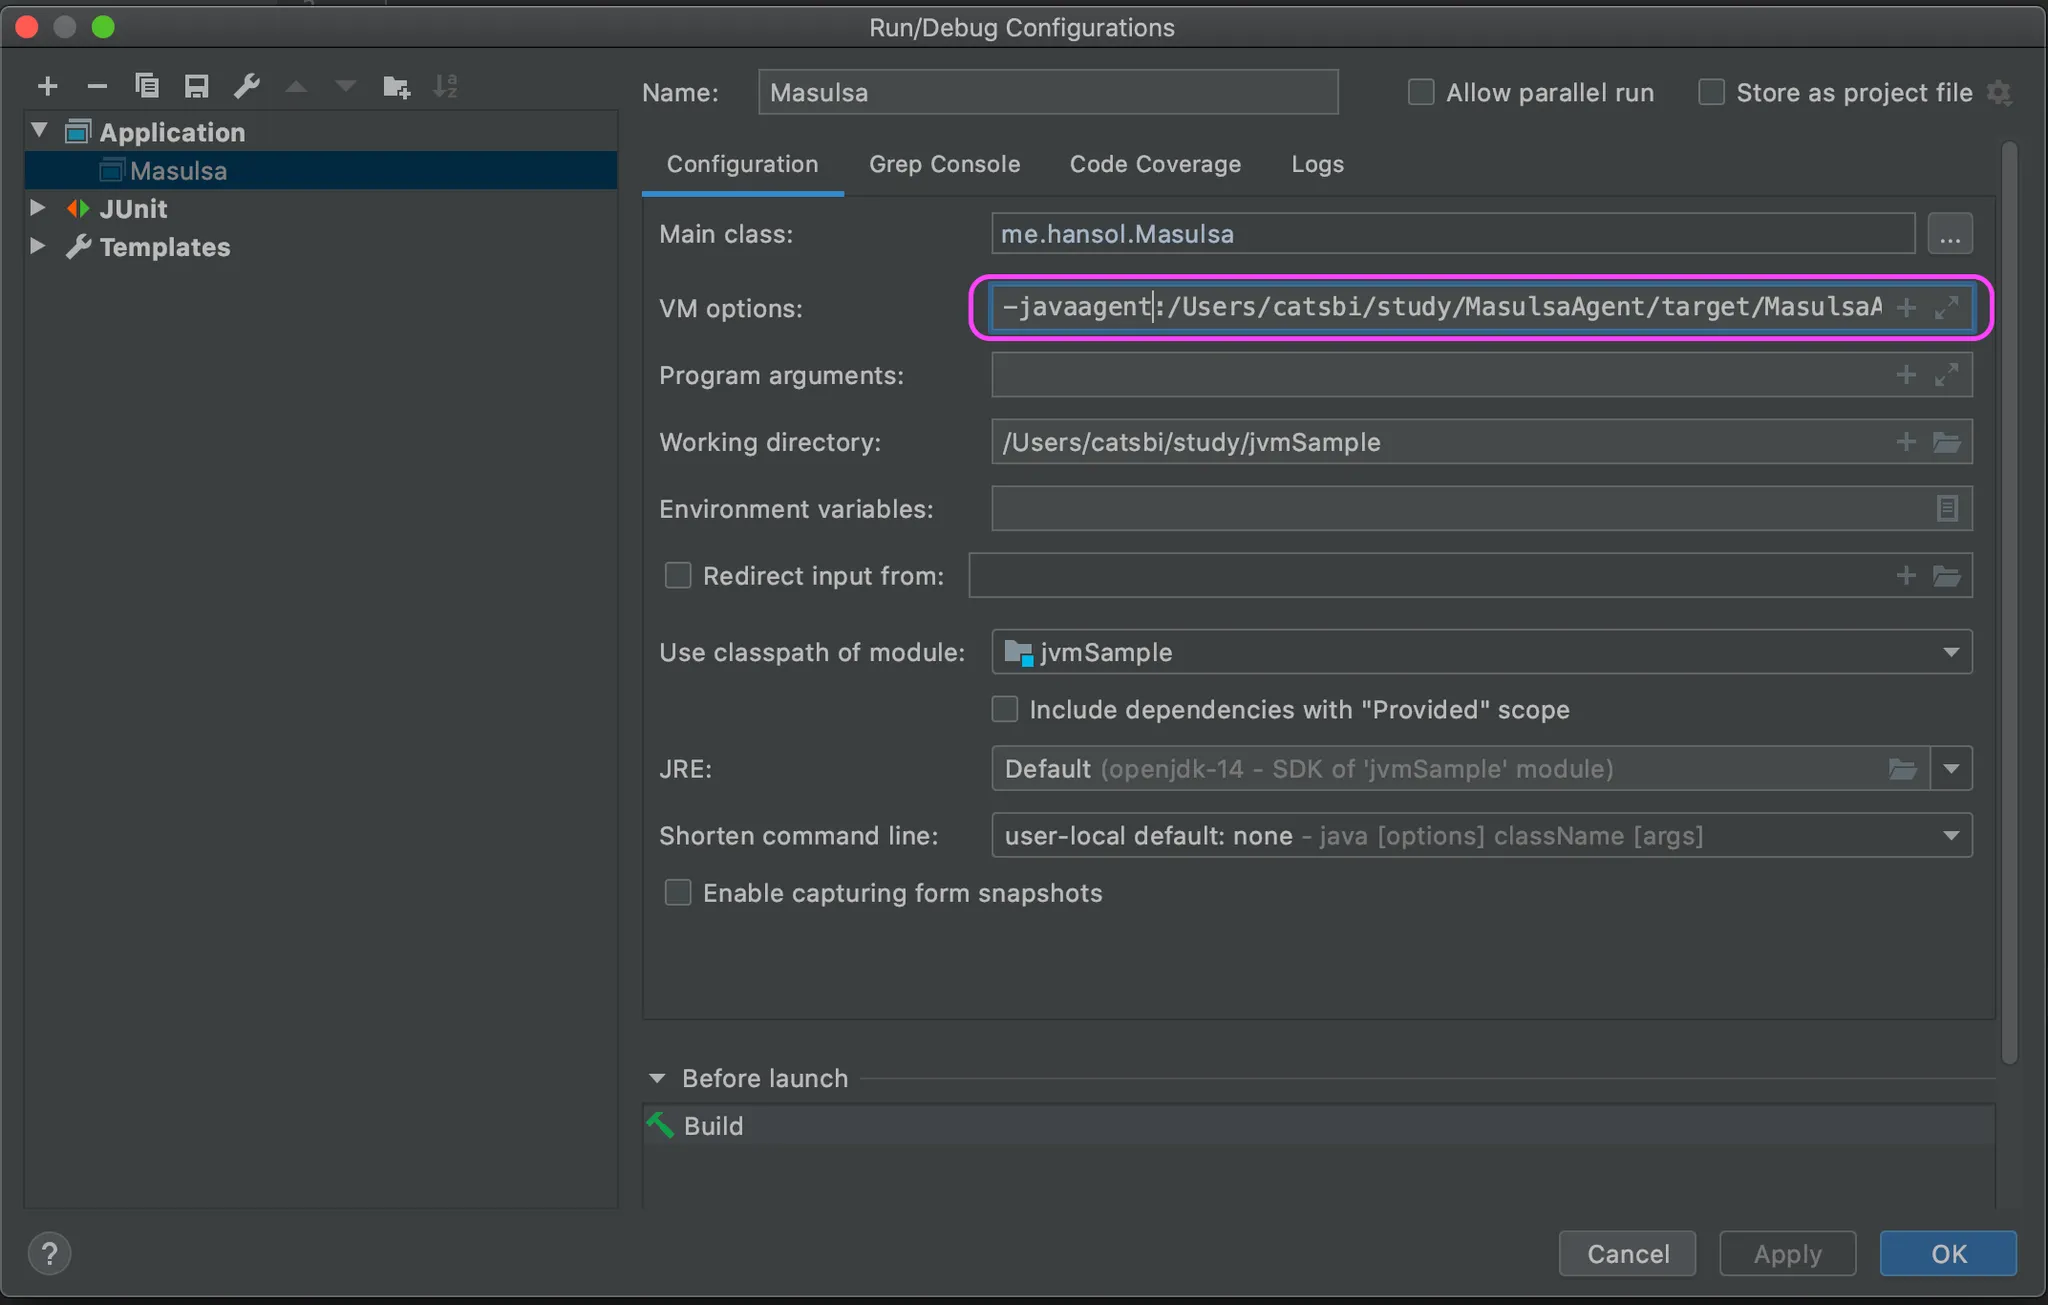Click the Cancel button
The height and width of the screenshot is (1305, 2048).
(x=1627, y=1253)
